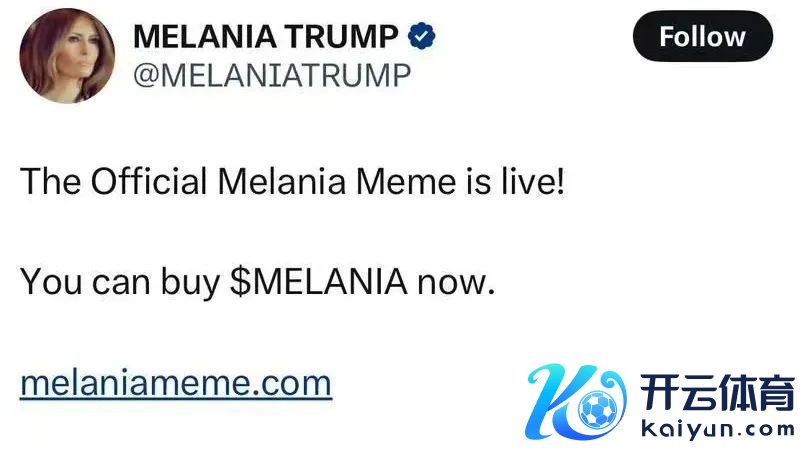Click the word 'Official' in the tweet
Viewport: 810px width, 462px height.
pyautogui.click(x=149, y=181)
